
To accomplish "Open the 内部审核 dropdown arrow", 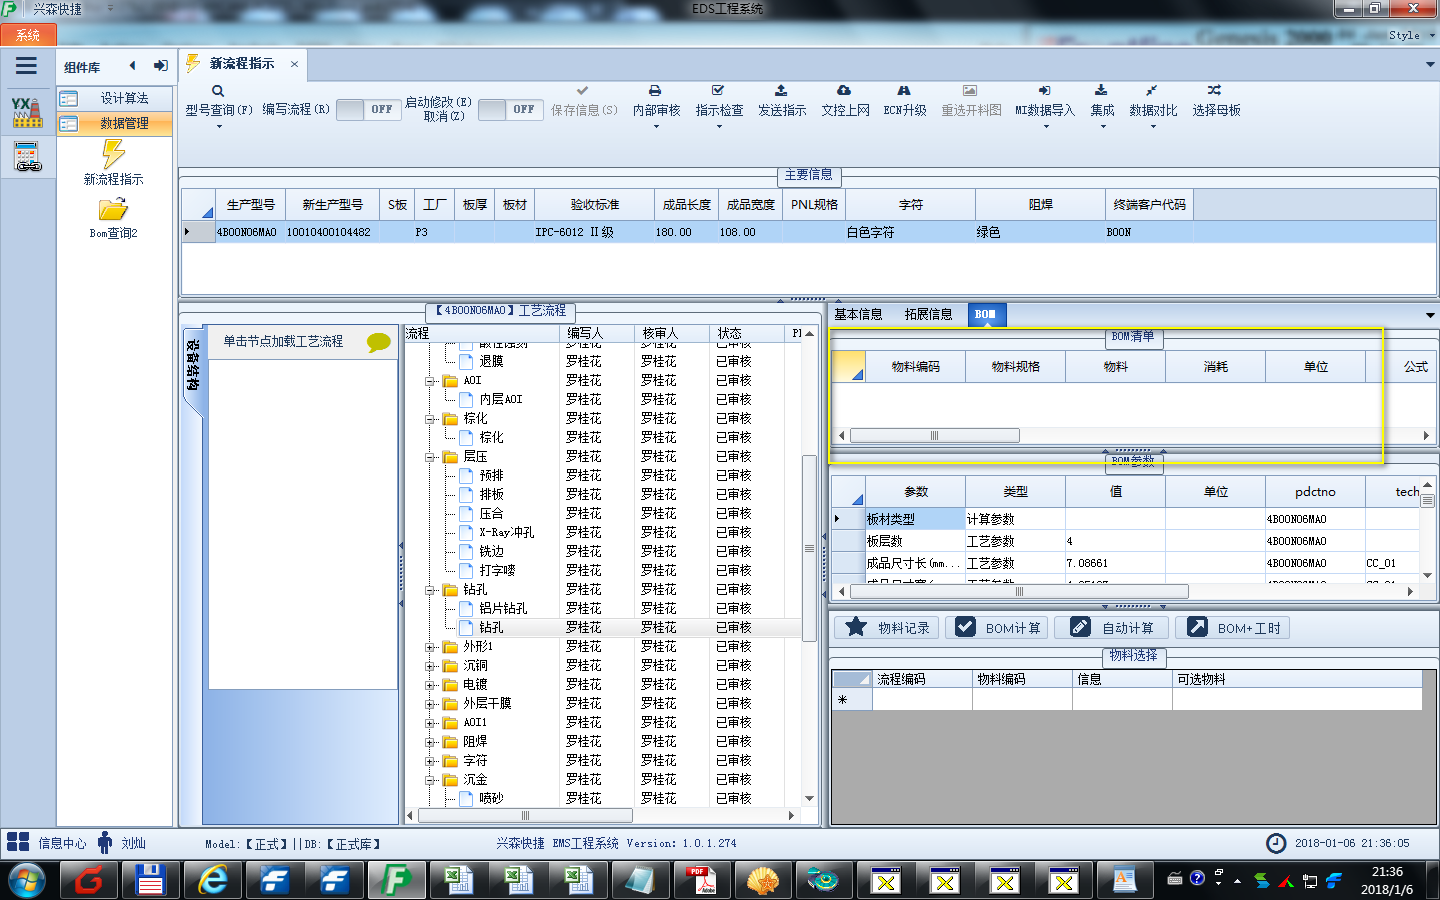I will [x=656, y=127].
